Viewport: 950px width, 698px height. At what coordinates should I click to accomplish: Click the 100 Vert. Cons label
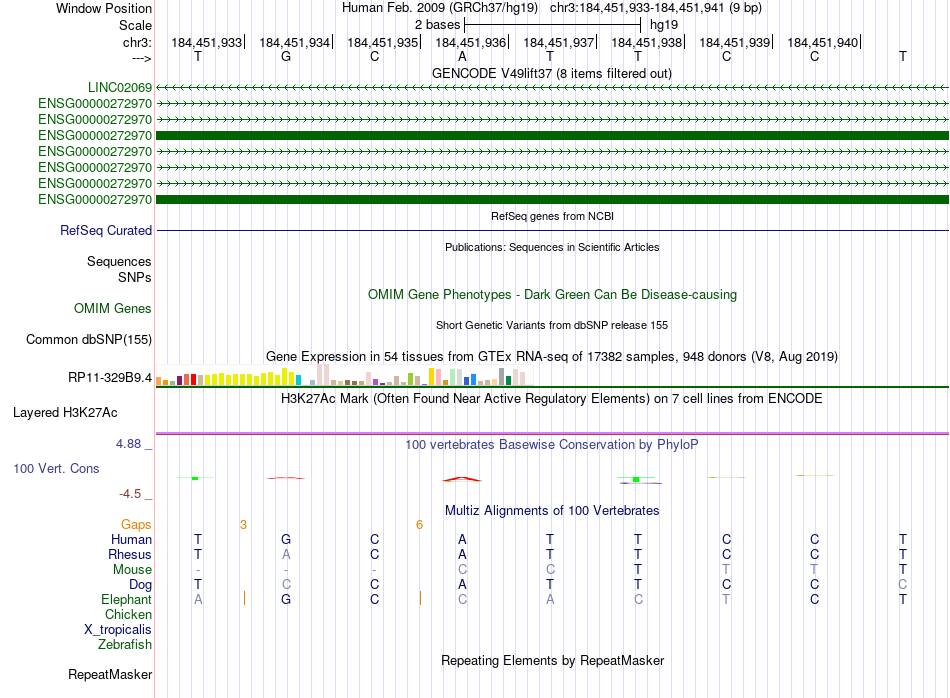pos(56,468)
